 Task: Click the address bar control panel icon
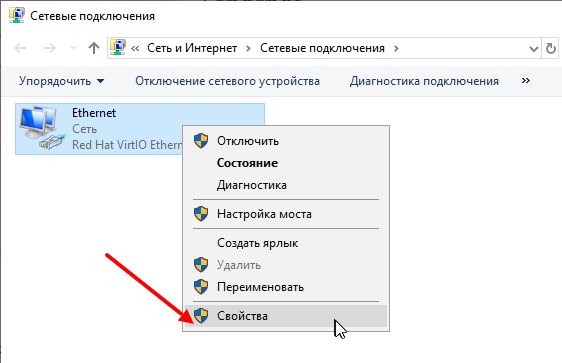pyautogui.click(x=118, y=47)
